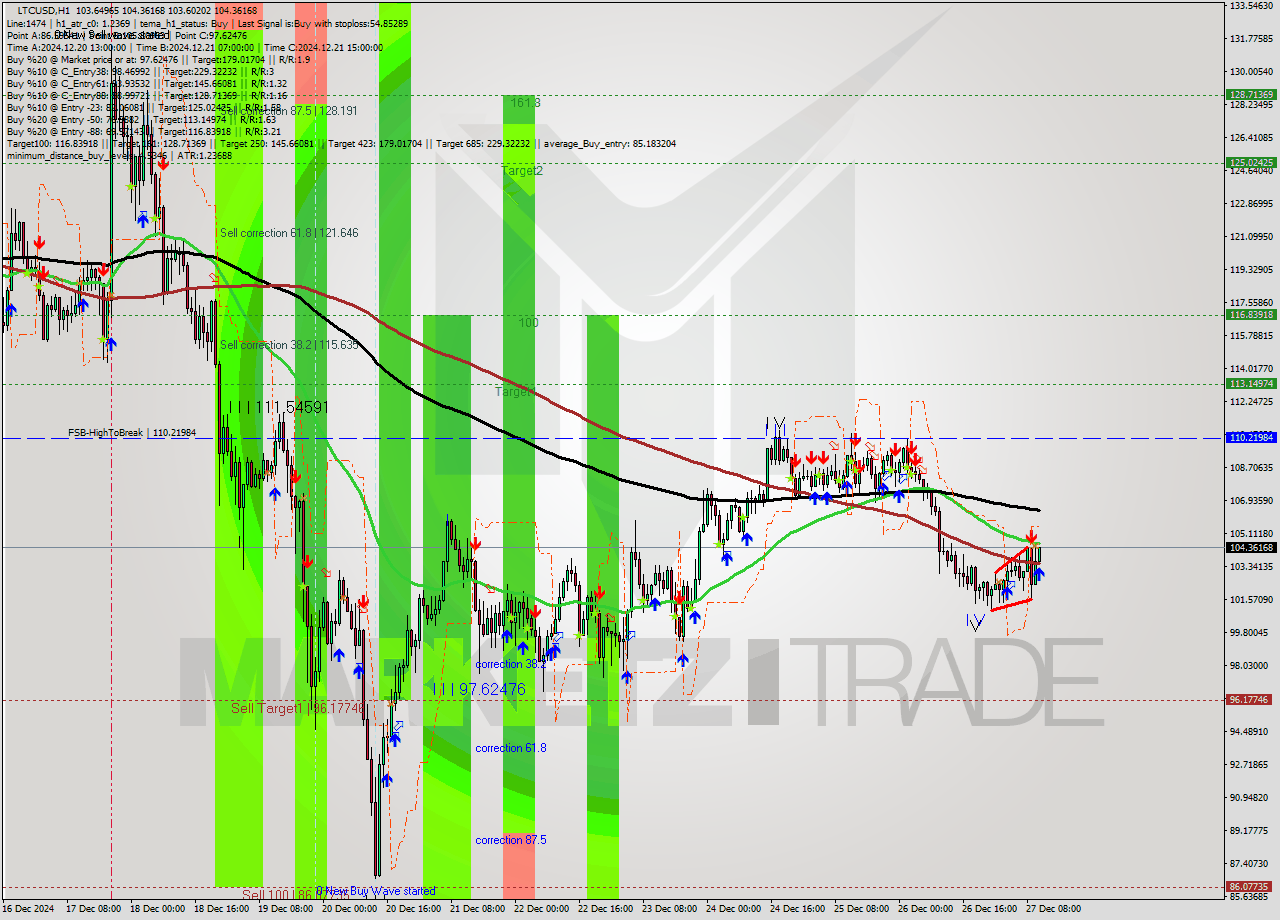Click the '0 New Buy Wave started' label
1280x920 pixels.
(376, 891)
